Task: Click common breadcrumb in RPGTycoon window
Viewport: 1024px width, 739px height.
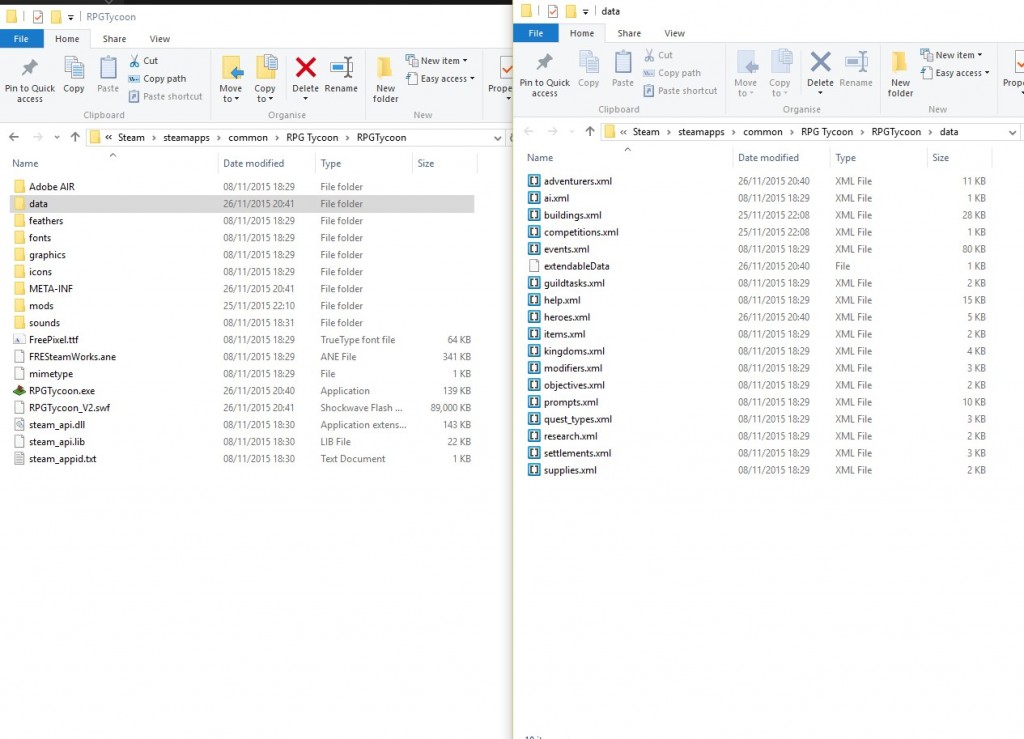Action: point(248,137)
